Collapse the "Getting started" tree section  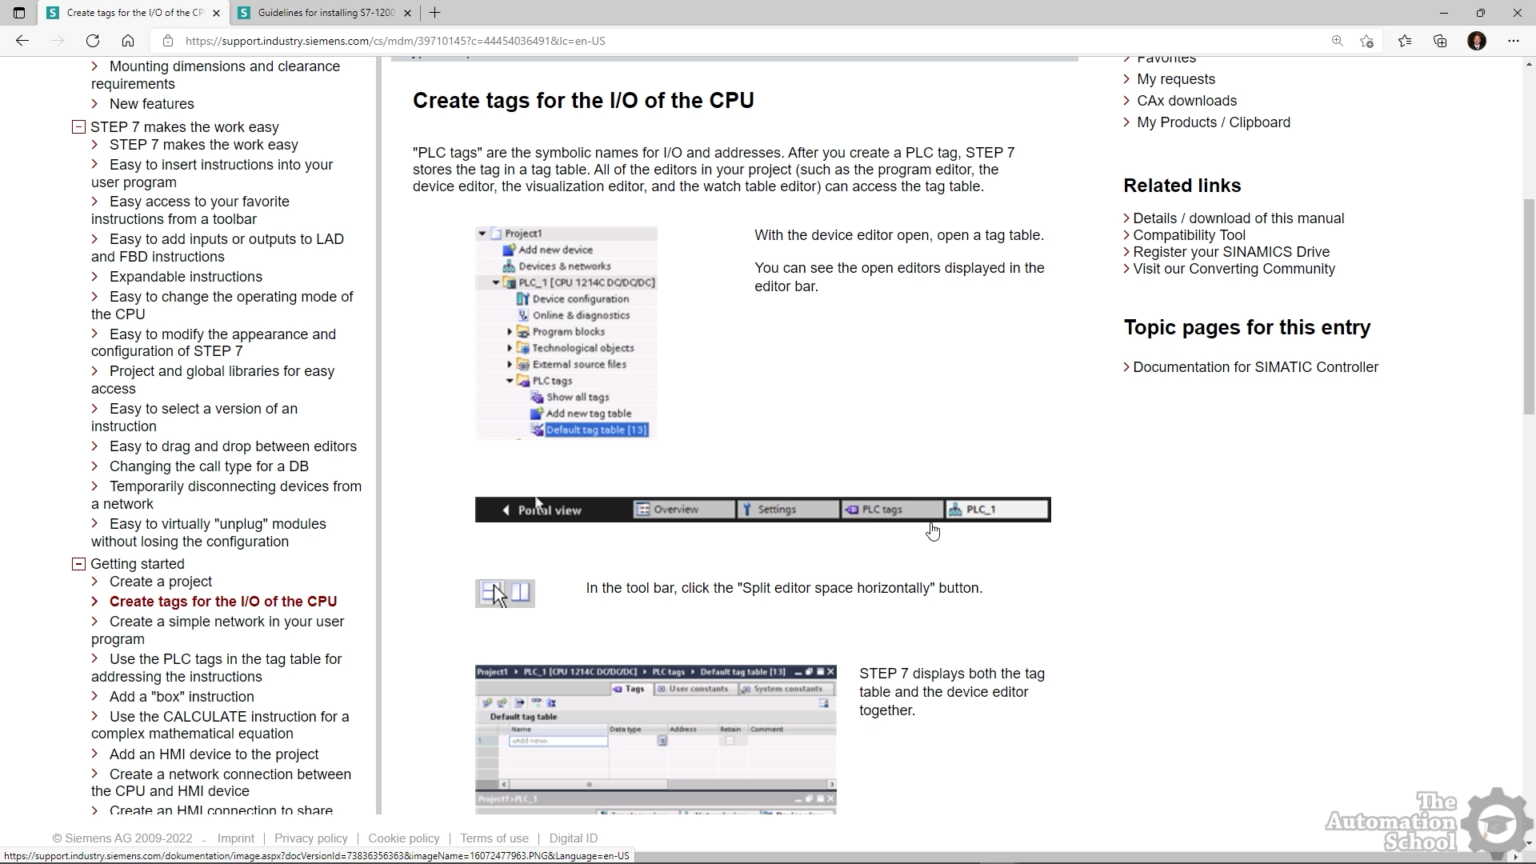[78, 564]
